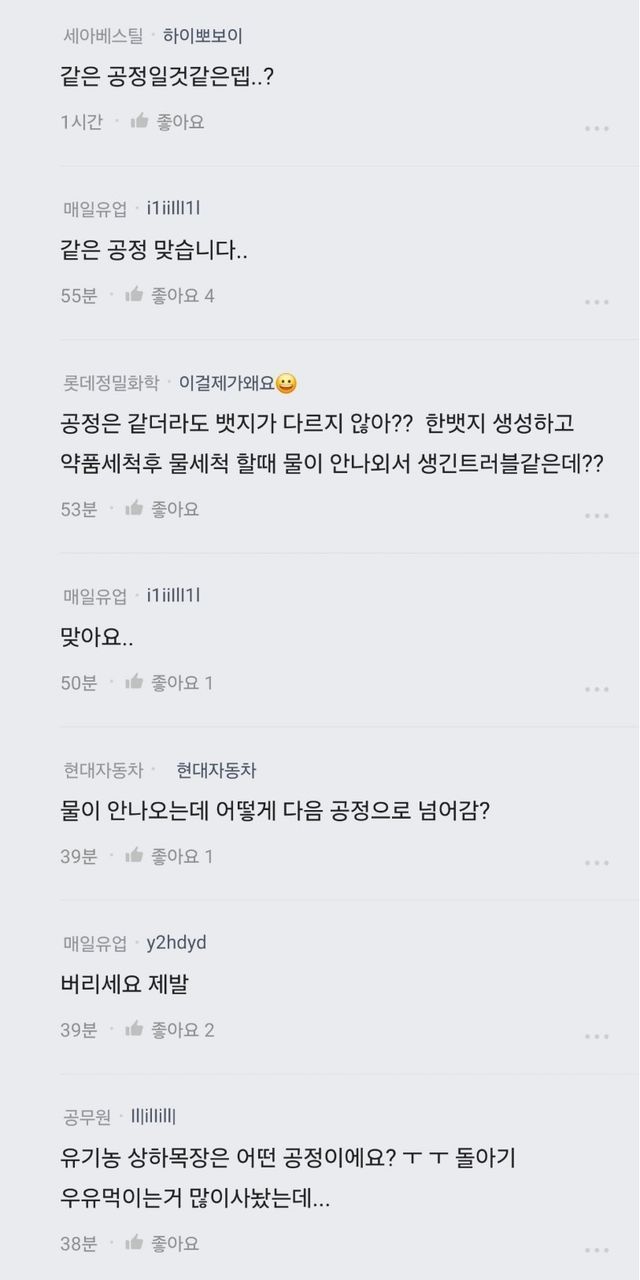This screenshot has width=640, height=1280.
Task: Open profile of user 하이뽀보이
Action: coord(203,36)
